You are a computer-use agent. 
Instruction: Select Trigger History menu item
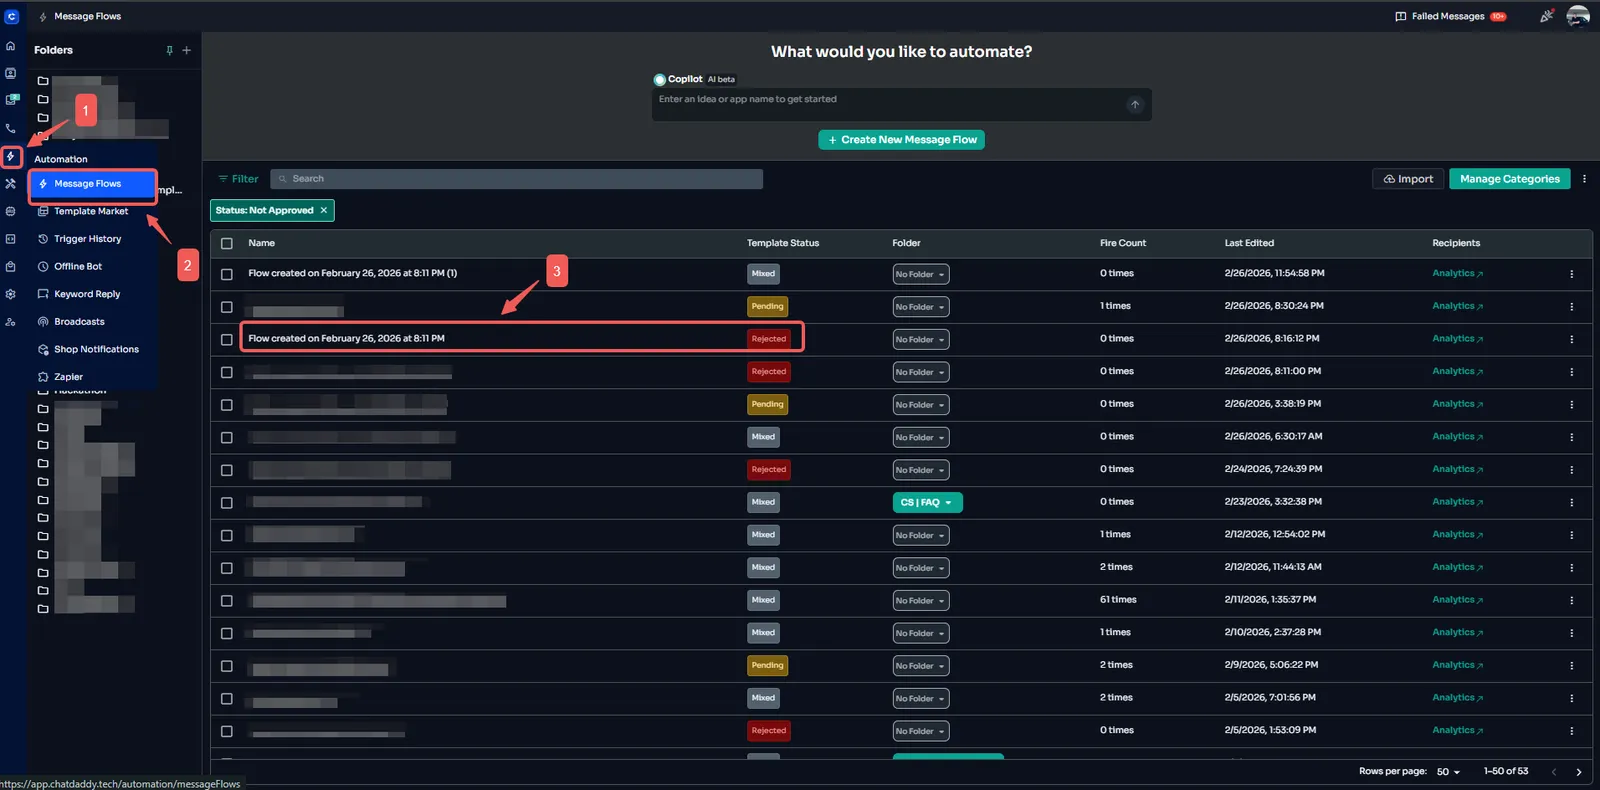(x=87, y=239)
